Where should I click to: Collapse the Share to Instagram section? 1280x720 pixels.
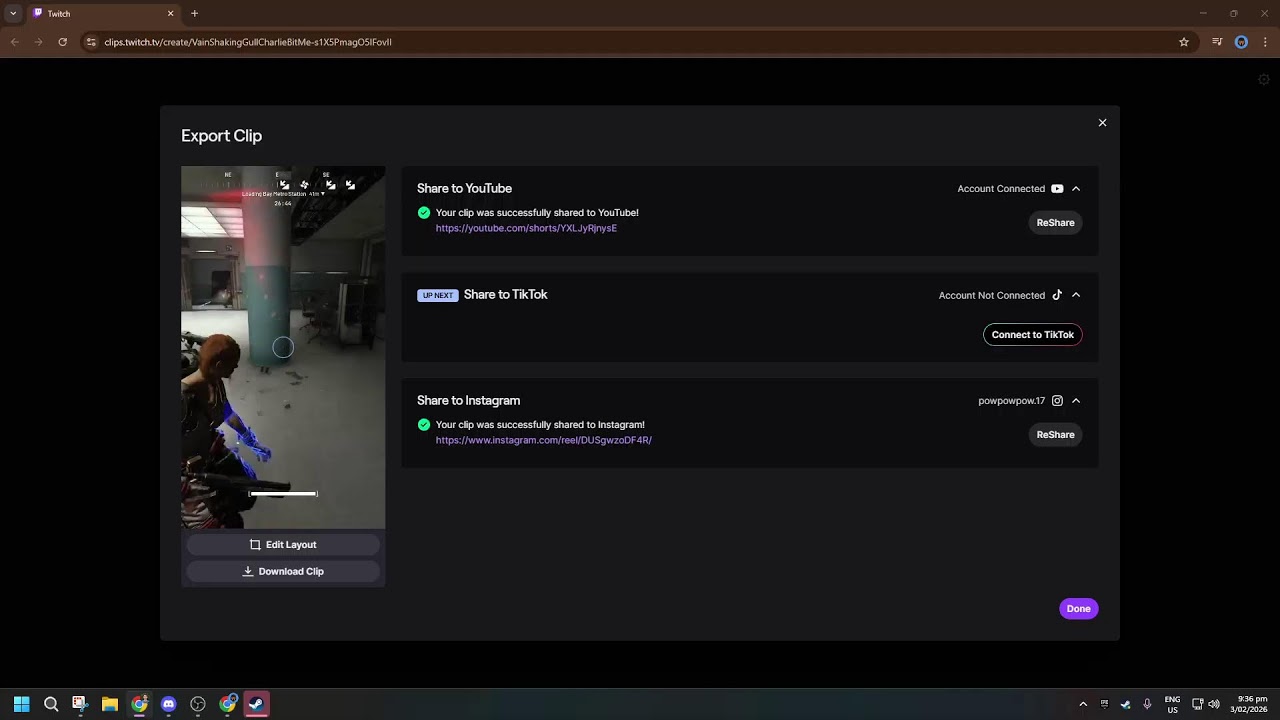coord(1076,401)
